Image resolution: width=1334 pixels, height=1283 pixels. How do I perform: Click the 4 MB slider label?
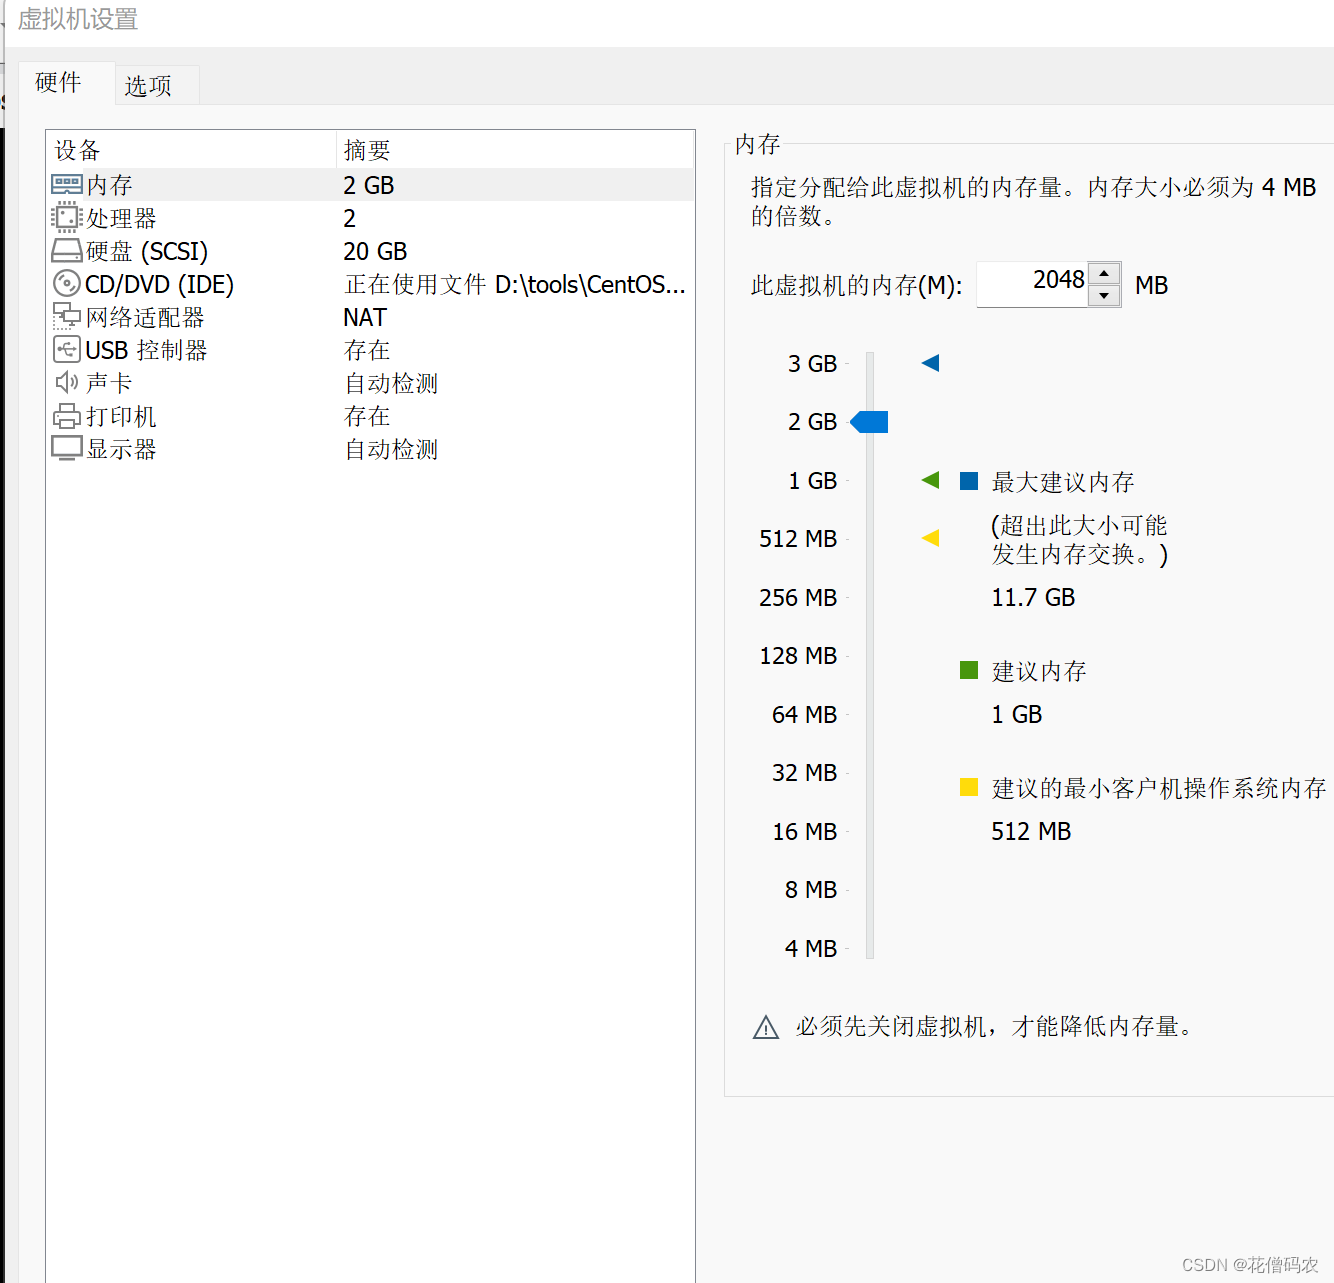click(x=811, y=949)
